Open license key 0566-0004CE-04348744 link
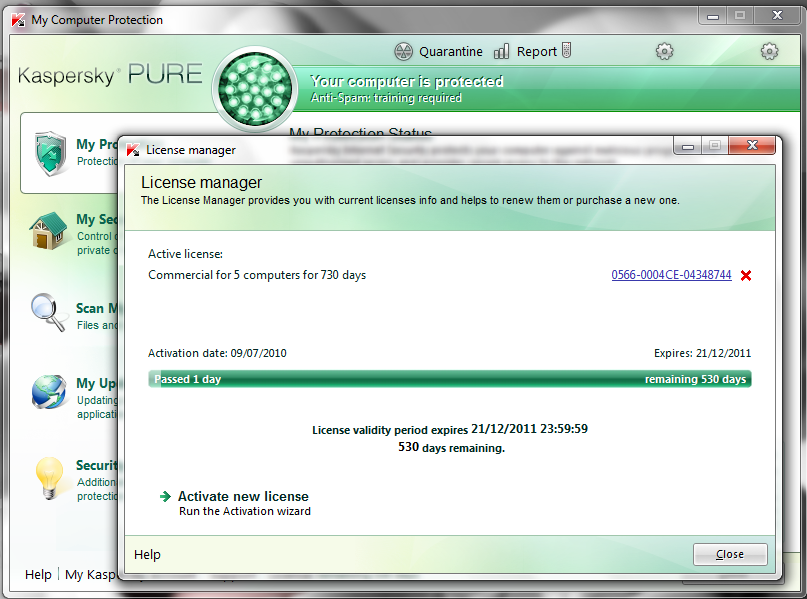 pyautogui.click(x=671, y=275)
